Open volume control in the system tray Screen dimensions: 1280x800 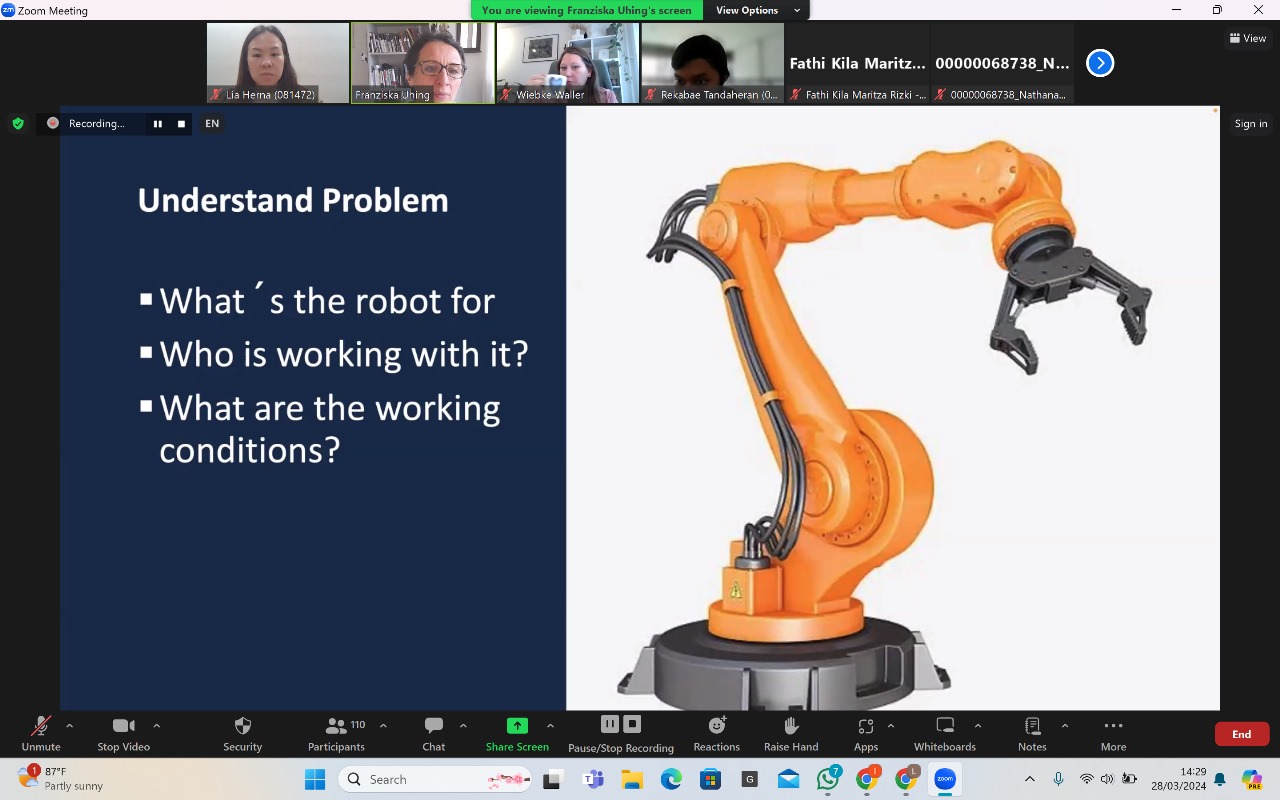[1107, 779]
